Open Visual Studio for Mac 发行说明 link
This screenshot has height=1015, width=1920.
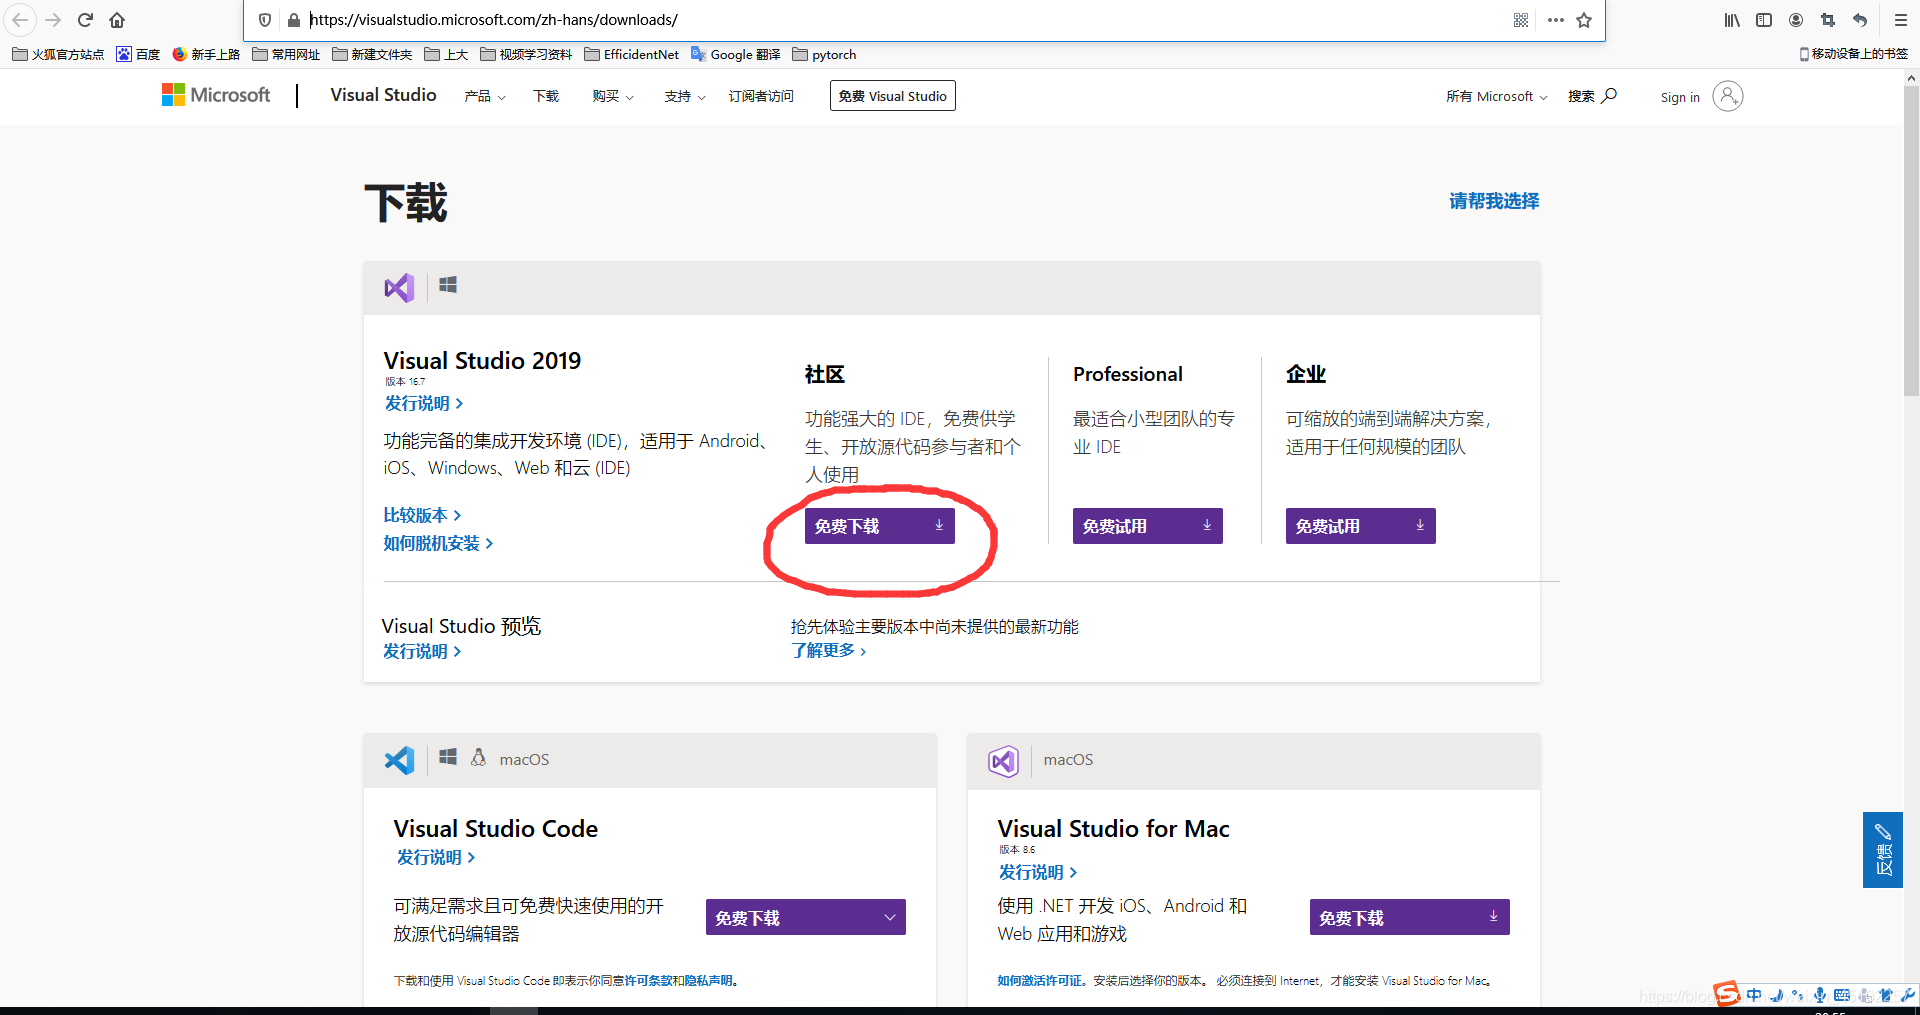point(1038,872)
